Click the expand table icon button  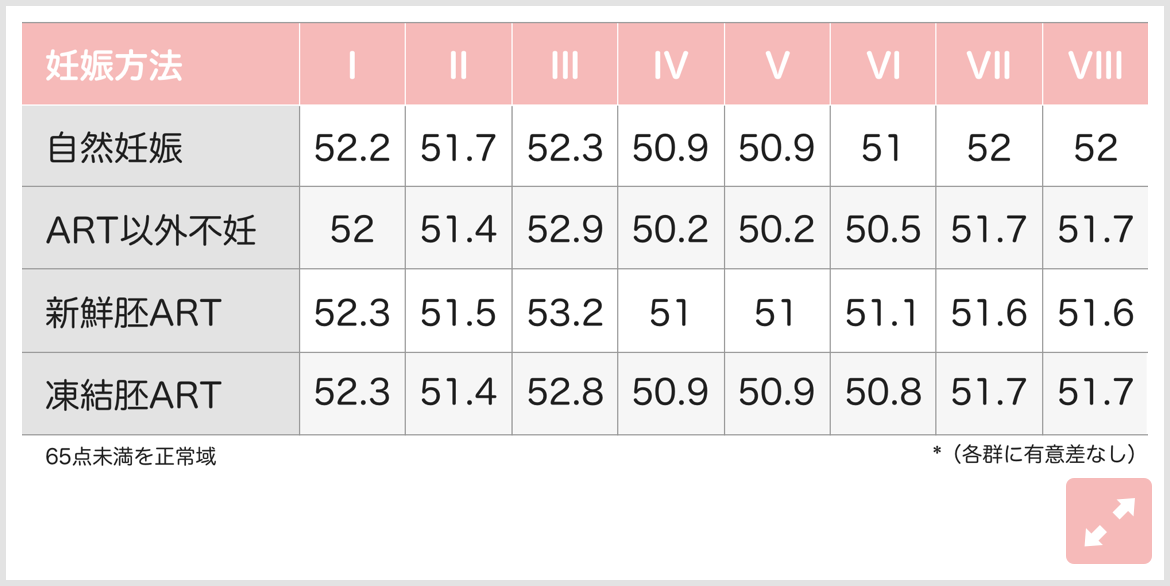click(1108, 521)
